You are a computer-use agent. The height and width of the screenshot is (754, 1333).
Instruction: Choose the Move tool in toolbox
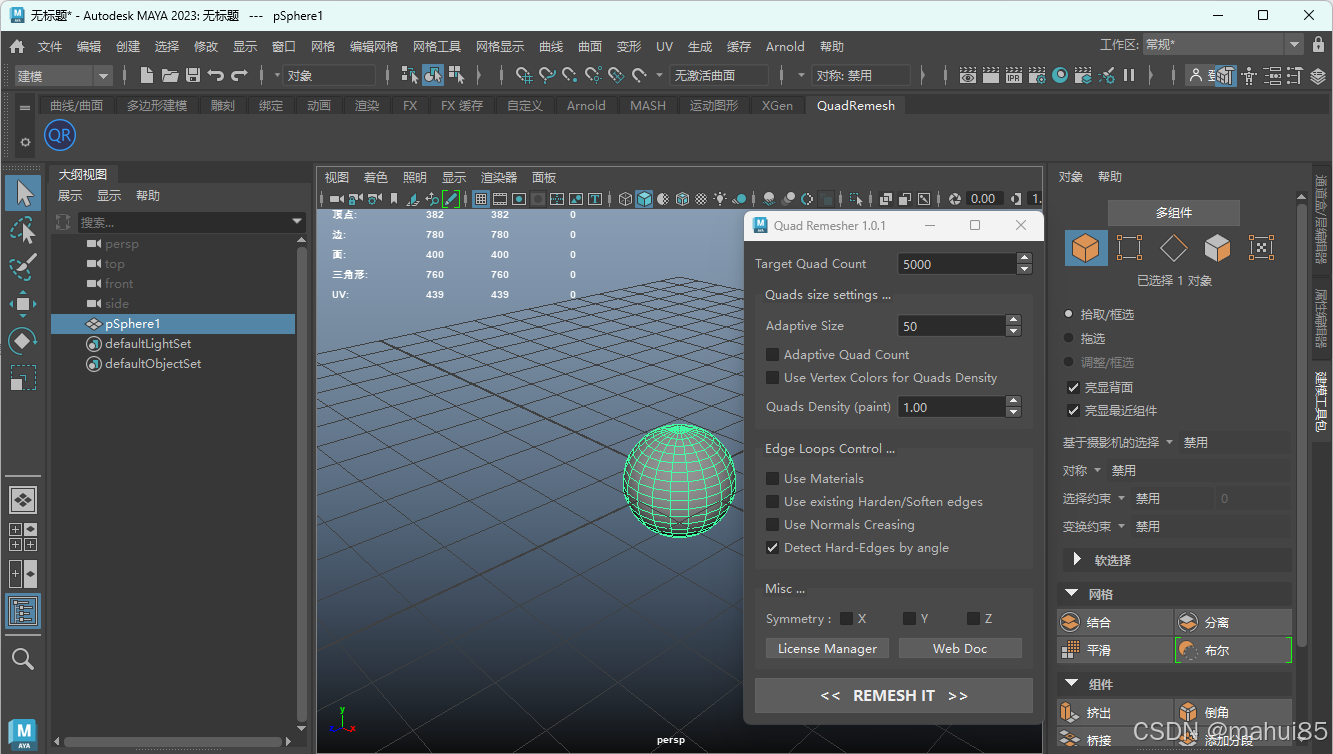click(23, 304)
